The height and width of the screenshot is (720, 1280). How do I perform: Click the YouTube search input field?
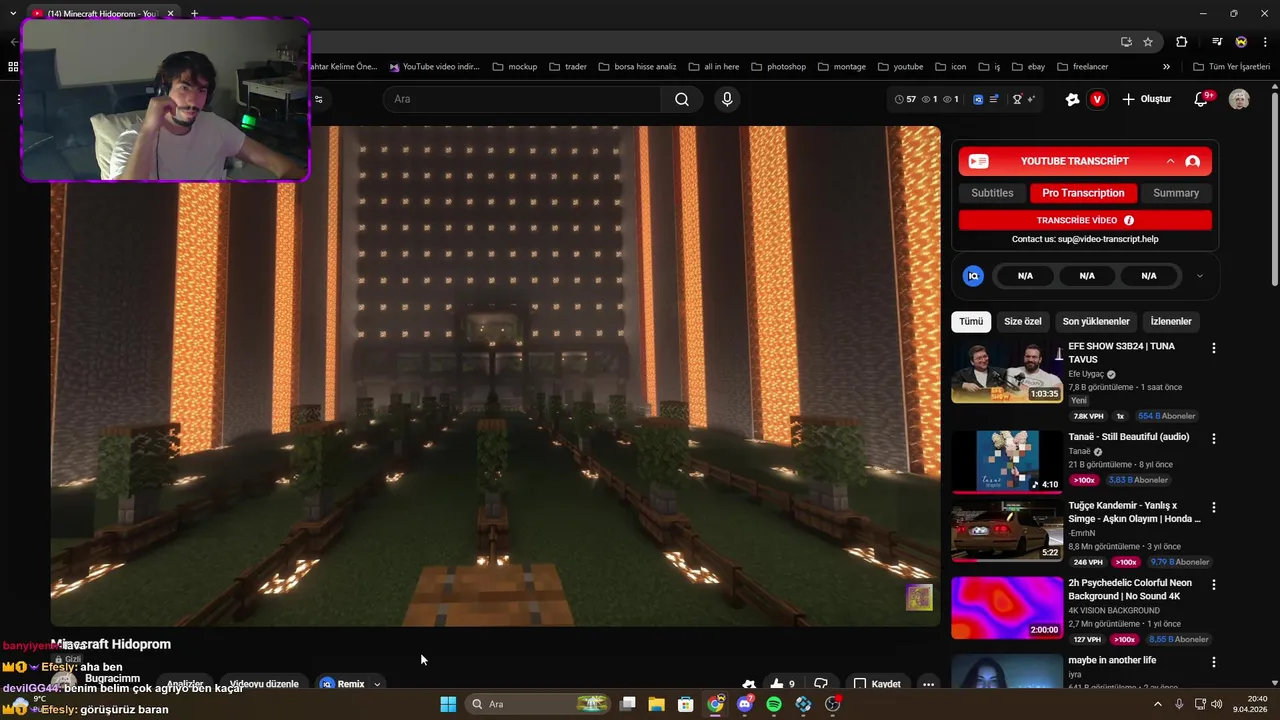[x=521, y=99]
